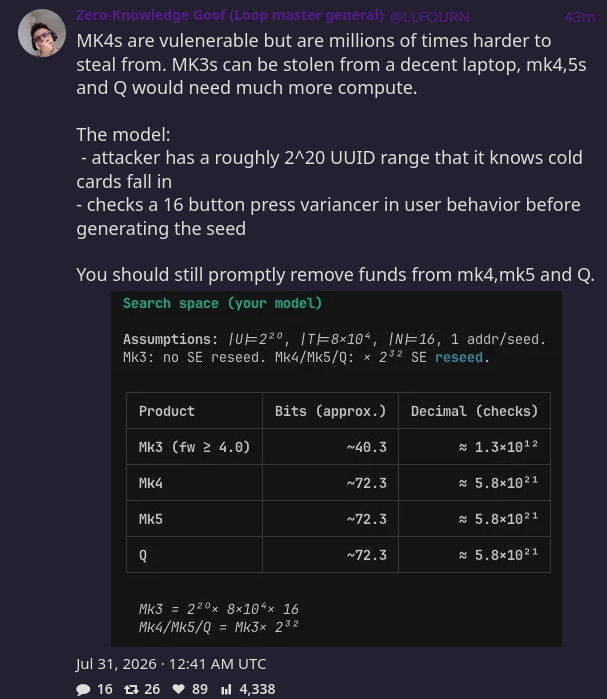Click the blue 'reseed' word in the image

(459, 358)
